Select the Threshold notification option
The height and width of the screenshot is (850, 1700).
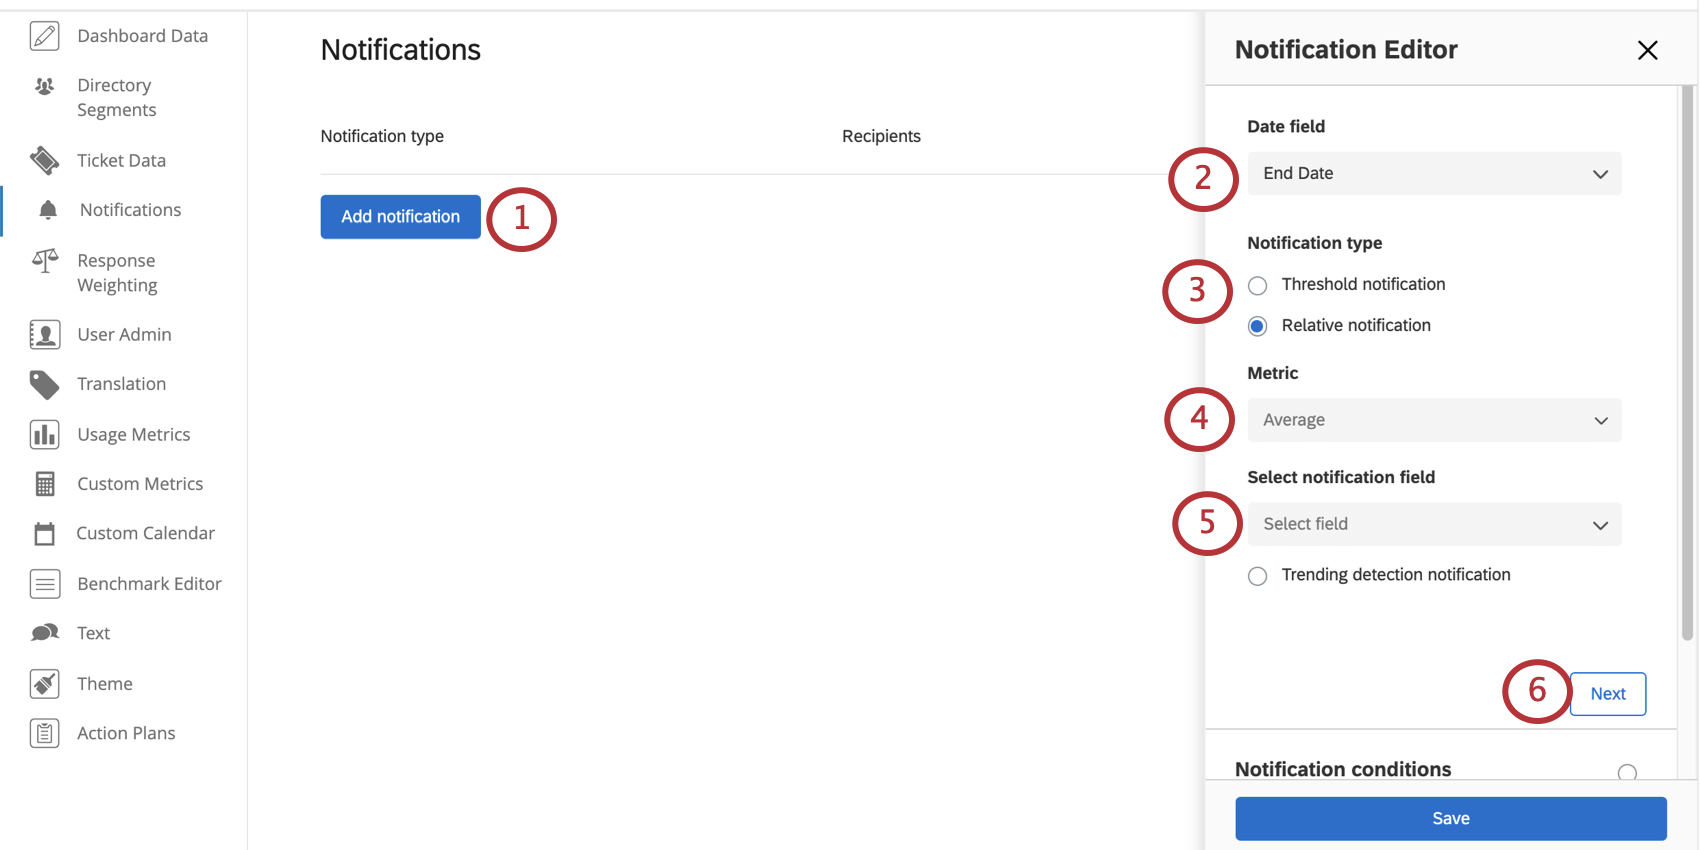click(x=1257, y=285)
